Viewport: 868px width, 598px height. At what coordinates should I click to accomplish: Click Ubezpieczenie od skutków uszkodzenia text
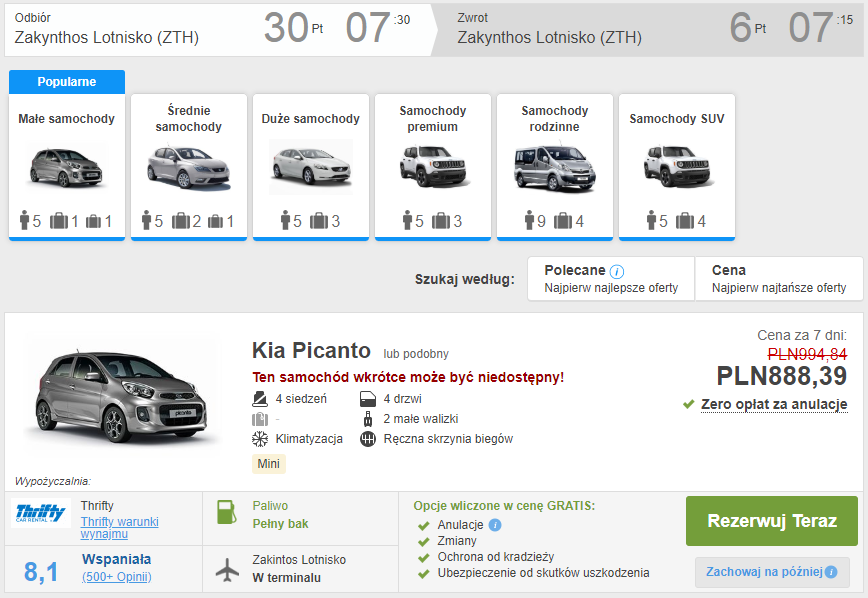(543, 573)
